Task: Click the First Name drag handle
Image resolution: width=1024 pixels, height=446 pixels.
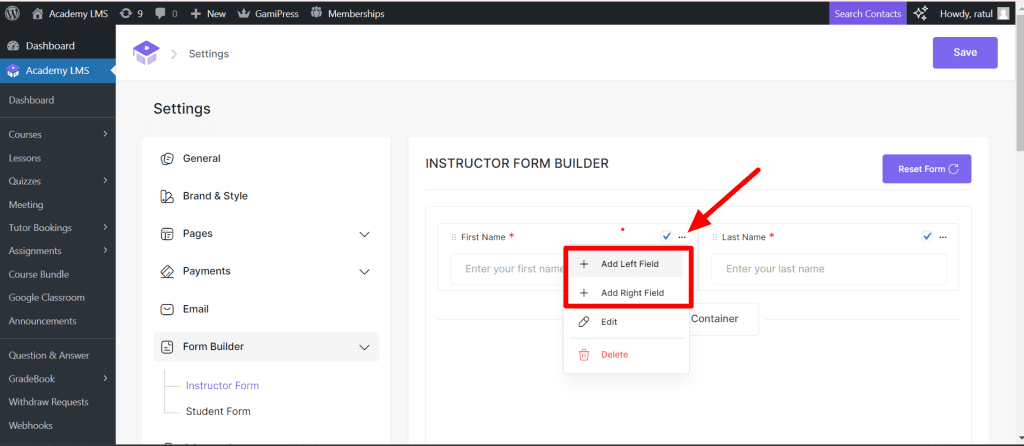Action: tap(454, 237)
